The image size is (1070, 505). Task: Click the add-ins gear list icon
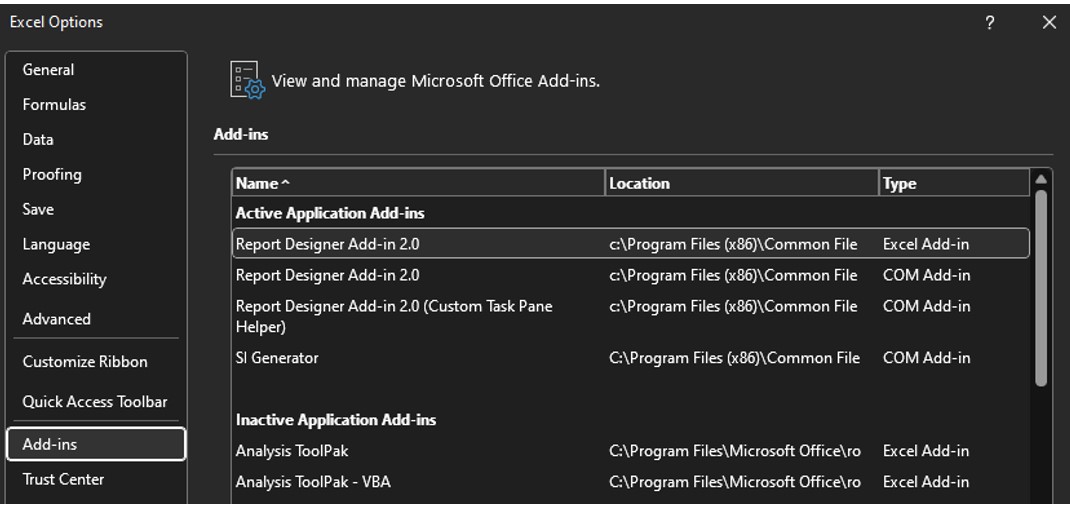pos(247,81)
